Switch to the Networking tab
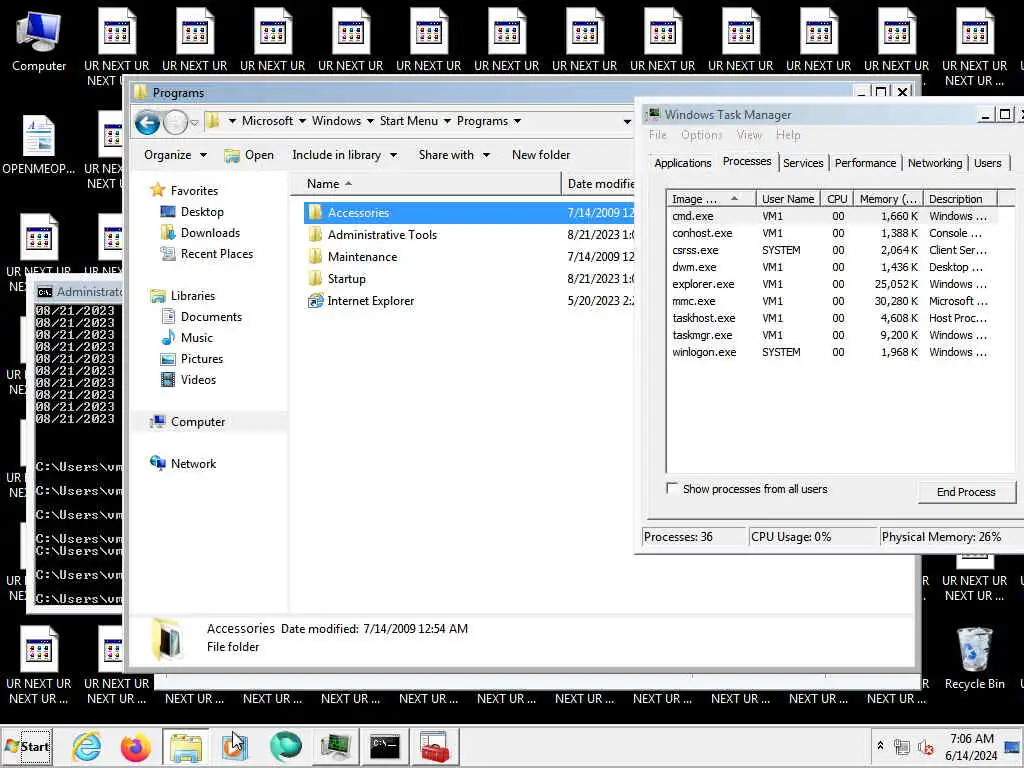This screenshot has height=768, width=1024. pyautogui.click(x=935, y=163)
